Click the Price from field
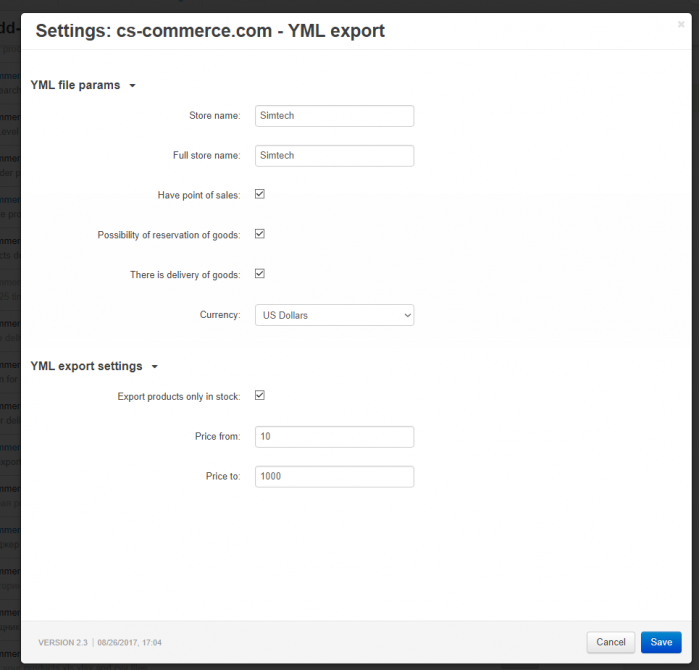The image size is (700, 670). (x=334, y=437)
